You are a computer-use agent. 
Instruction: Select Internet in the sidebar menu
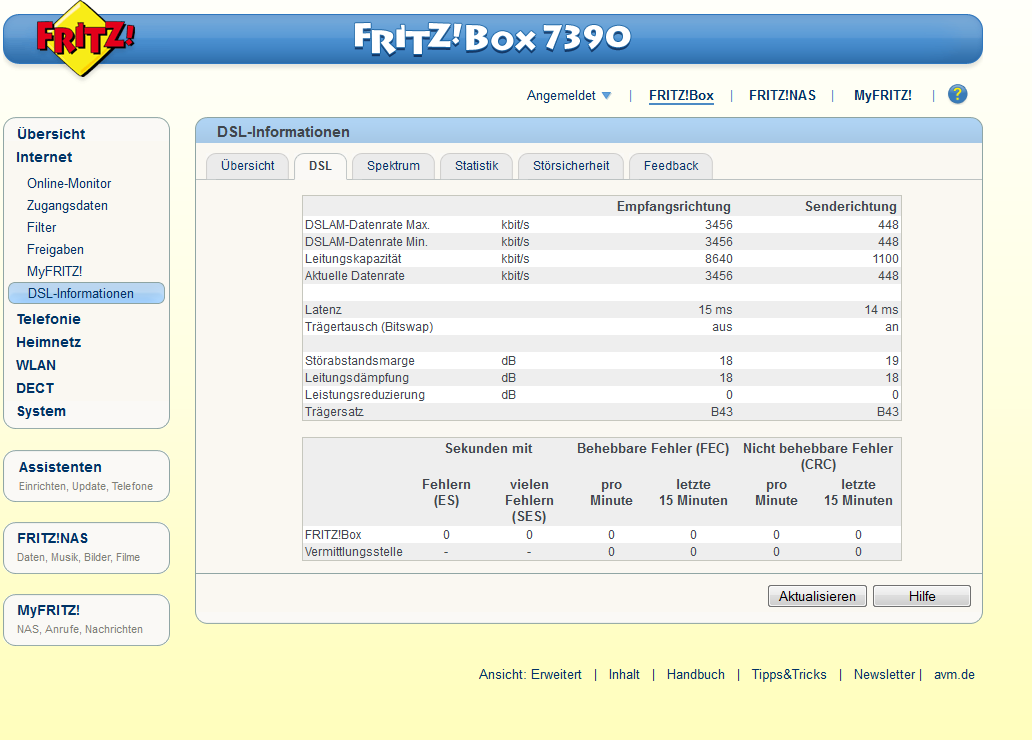tap(44, 157)
